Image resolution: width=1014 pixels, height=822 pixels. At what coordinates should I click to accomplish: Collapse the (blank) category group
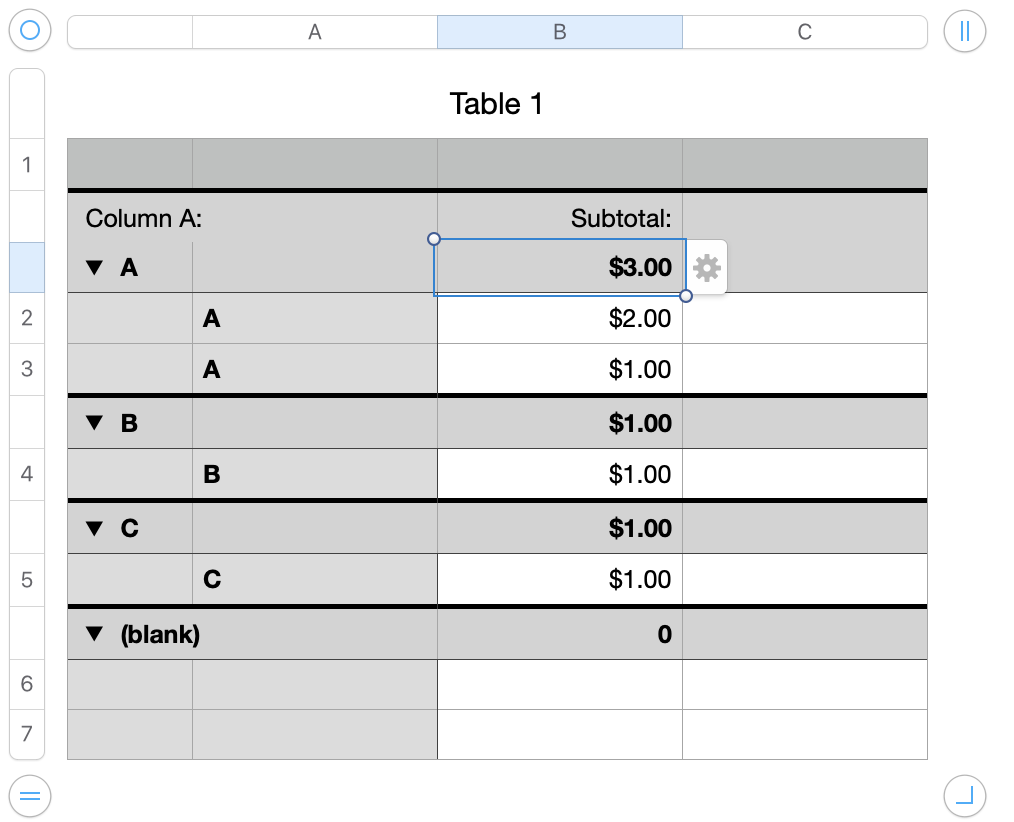(95, 634)
